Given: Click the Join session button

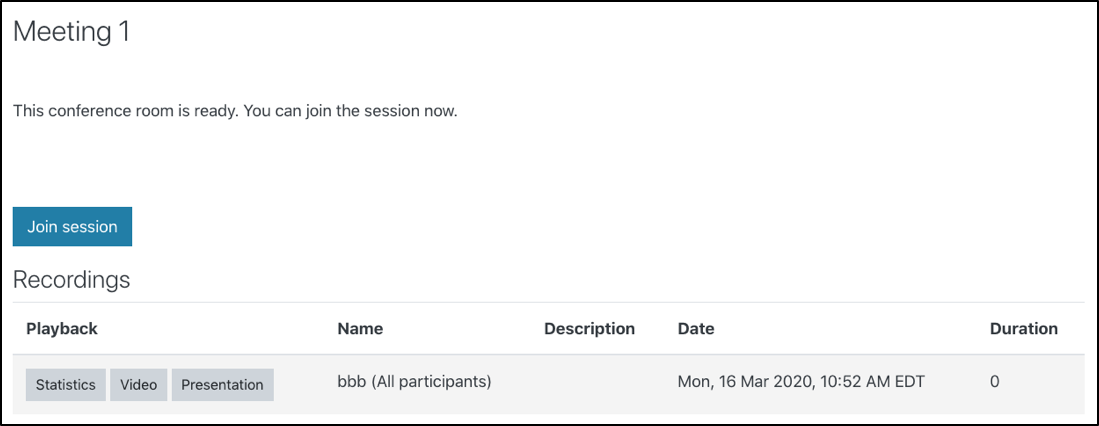Looking at the screenshot, I should click(72, 227).
